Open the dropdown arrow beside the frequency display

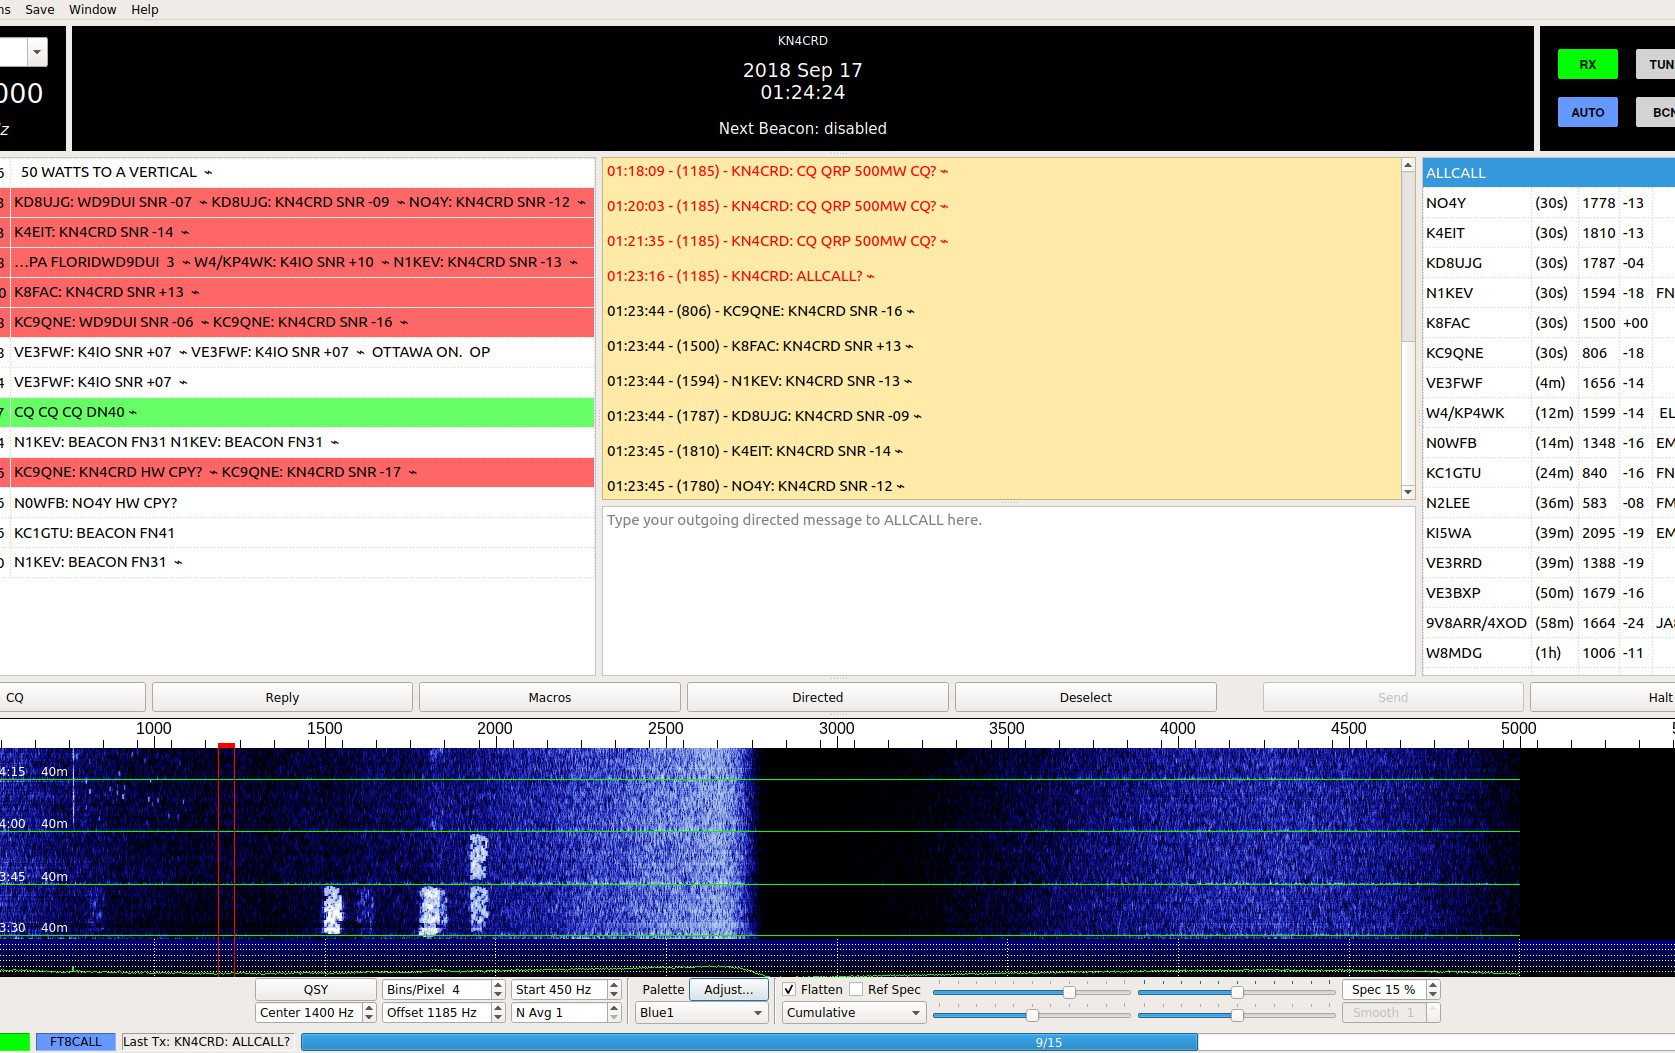pos(37,51)
